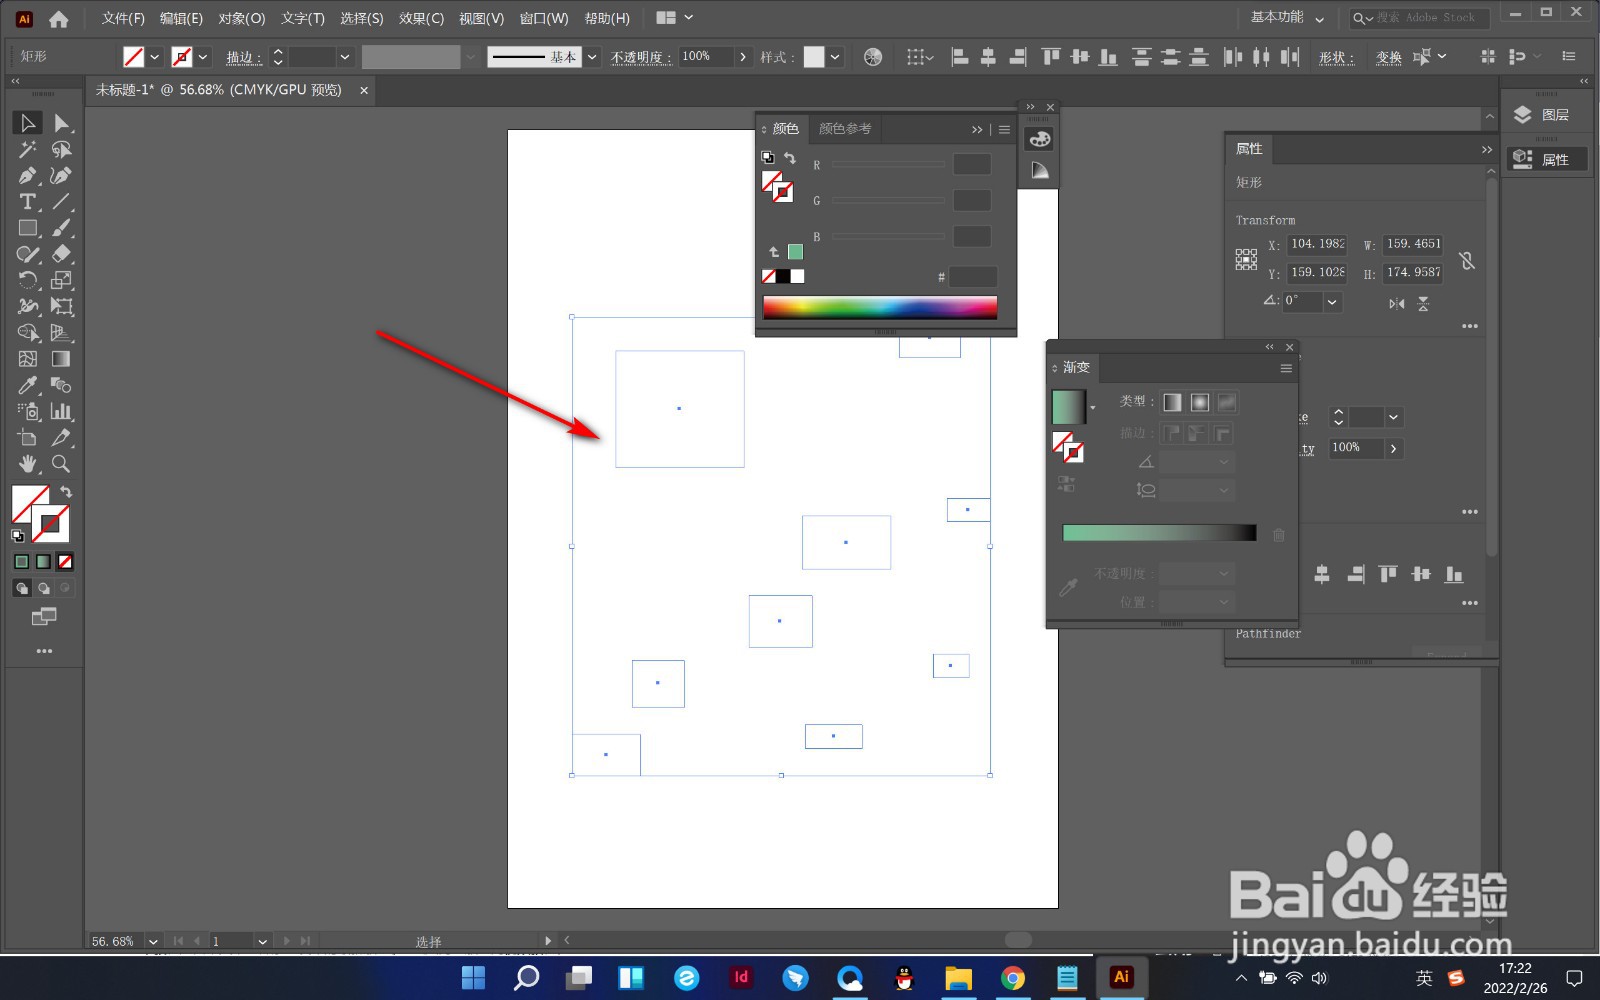Viewport: 1600px width, 1000px height.
Task: Delete gradient stop with trash icon
Action: tap(1278, 535)
